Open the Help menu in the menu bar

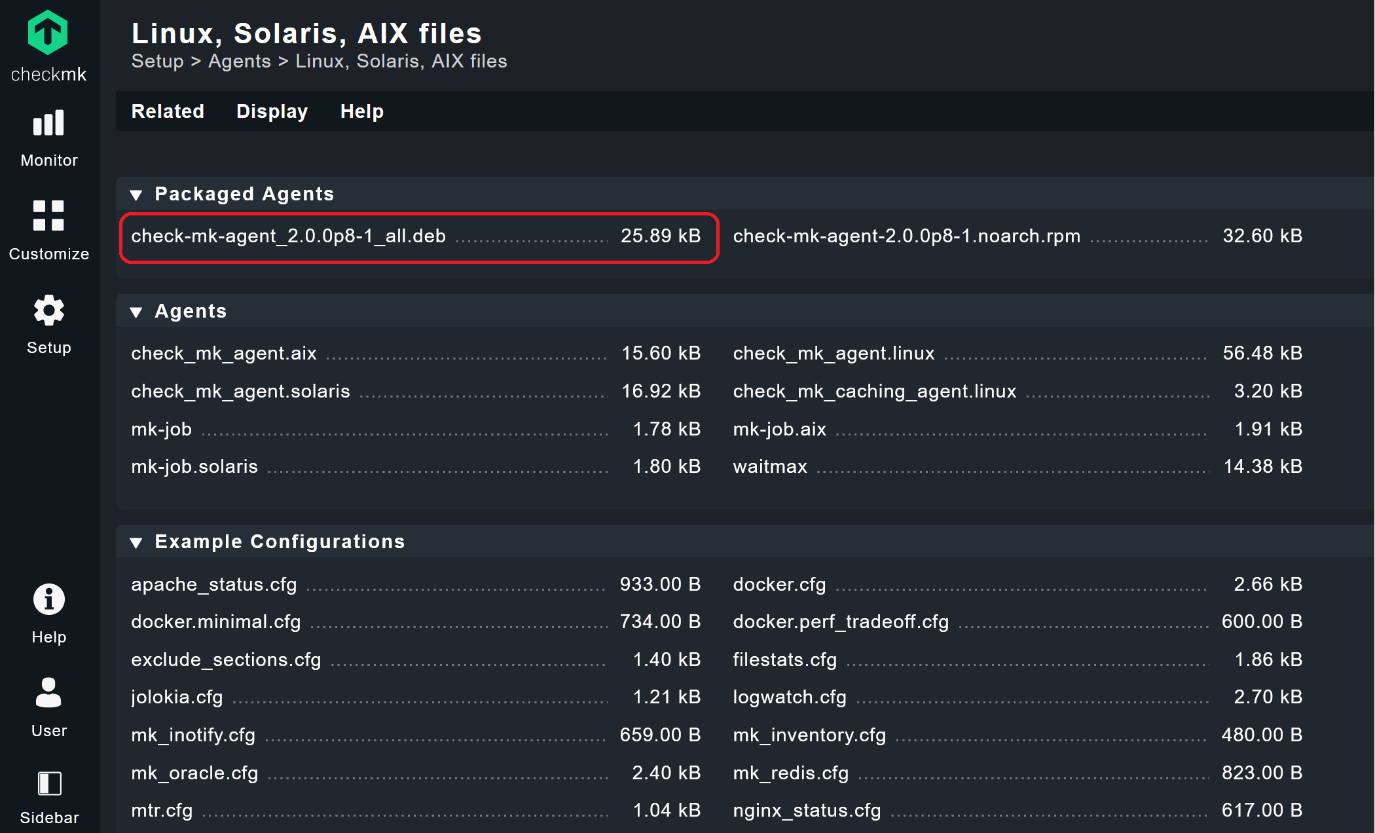(362, 112)
